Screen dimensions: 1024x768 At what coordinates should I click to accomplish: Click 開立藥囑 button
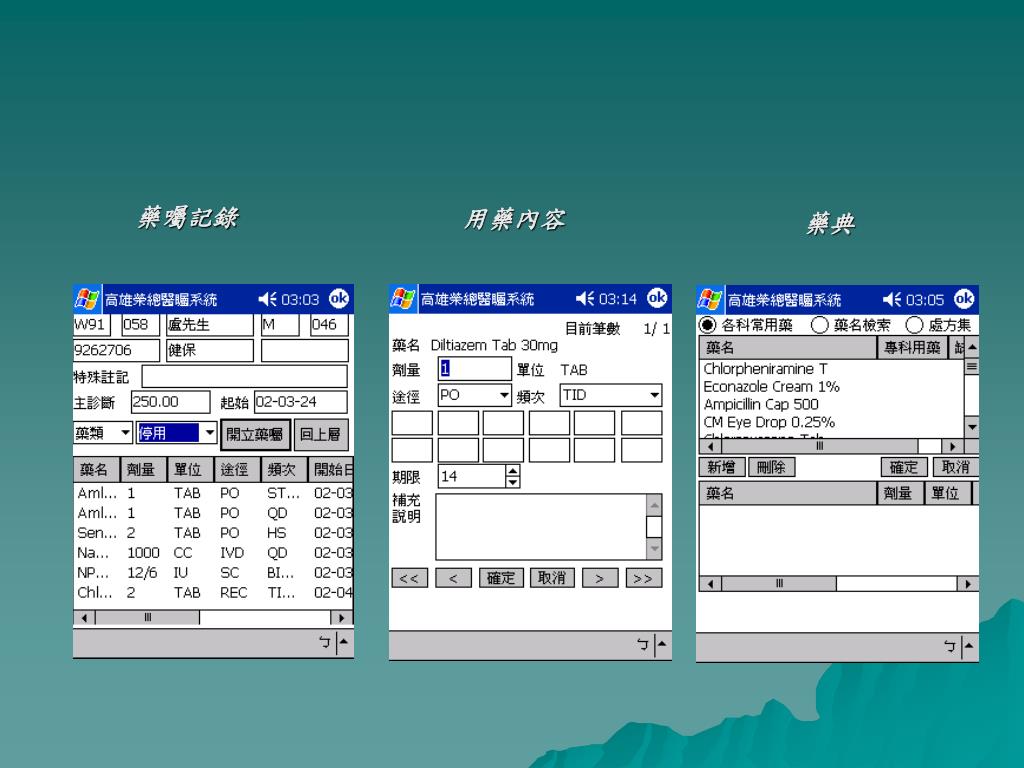pos(255,434)
